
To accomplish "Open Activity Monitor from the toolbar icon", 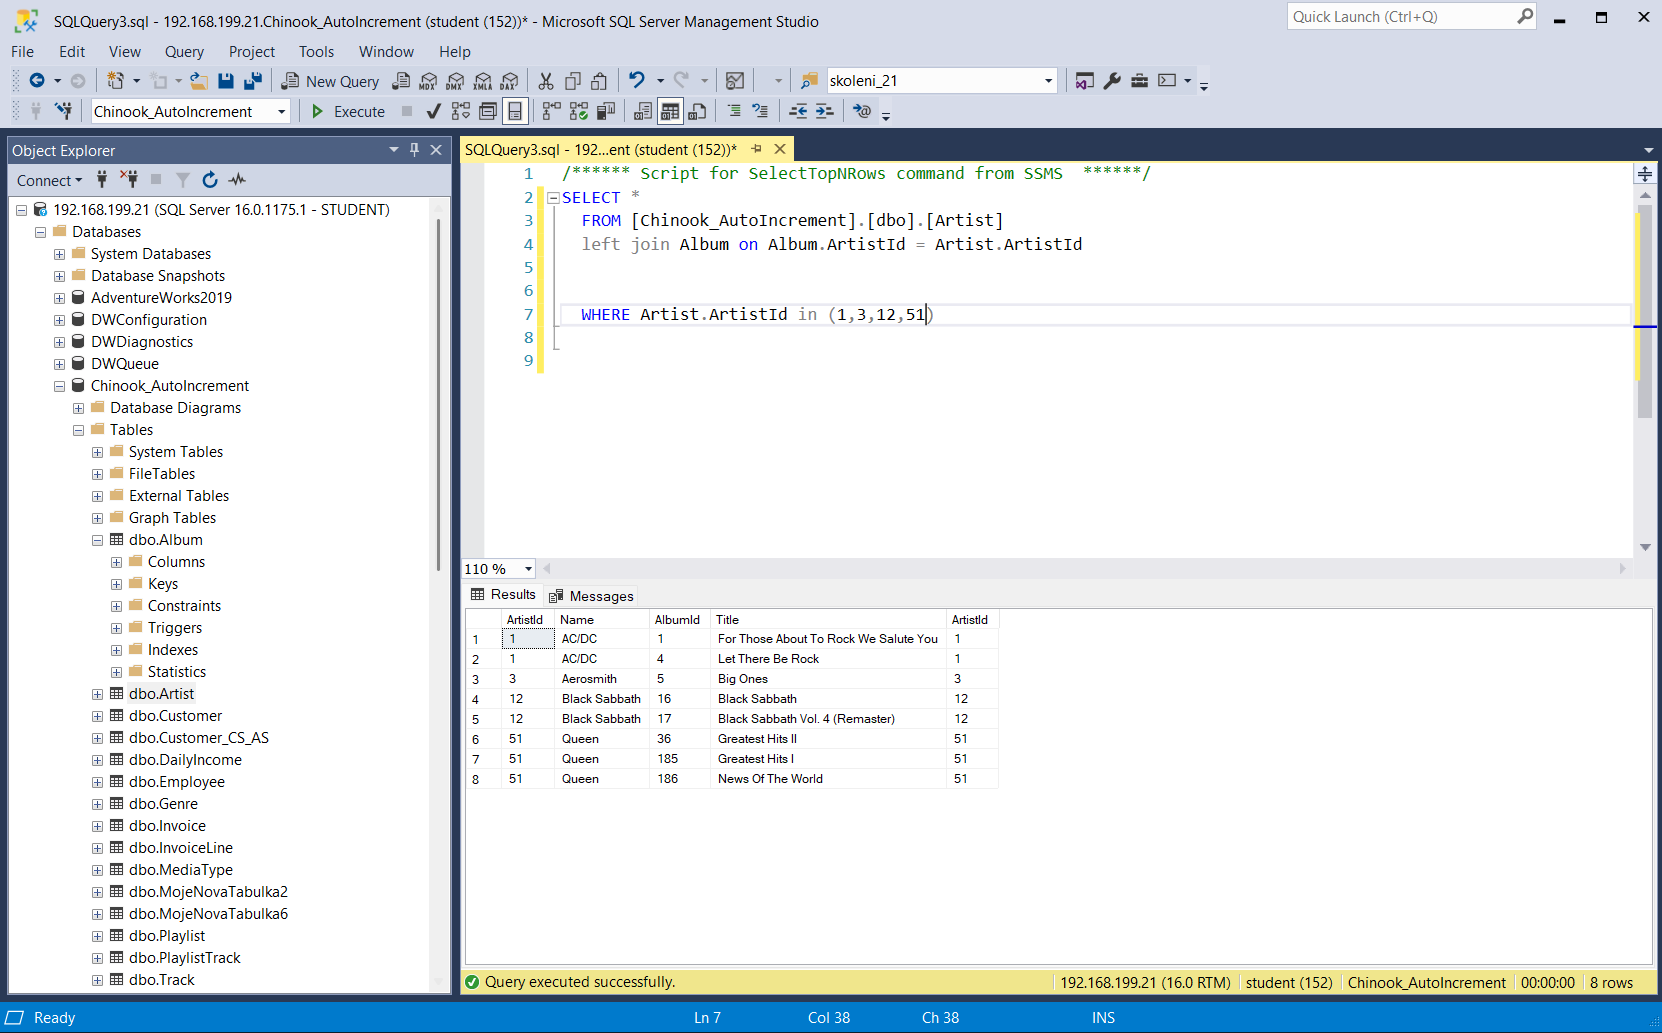I will tap(735, 81).
